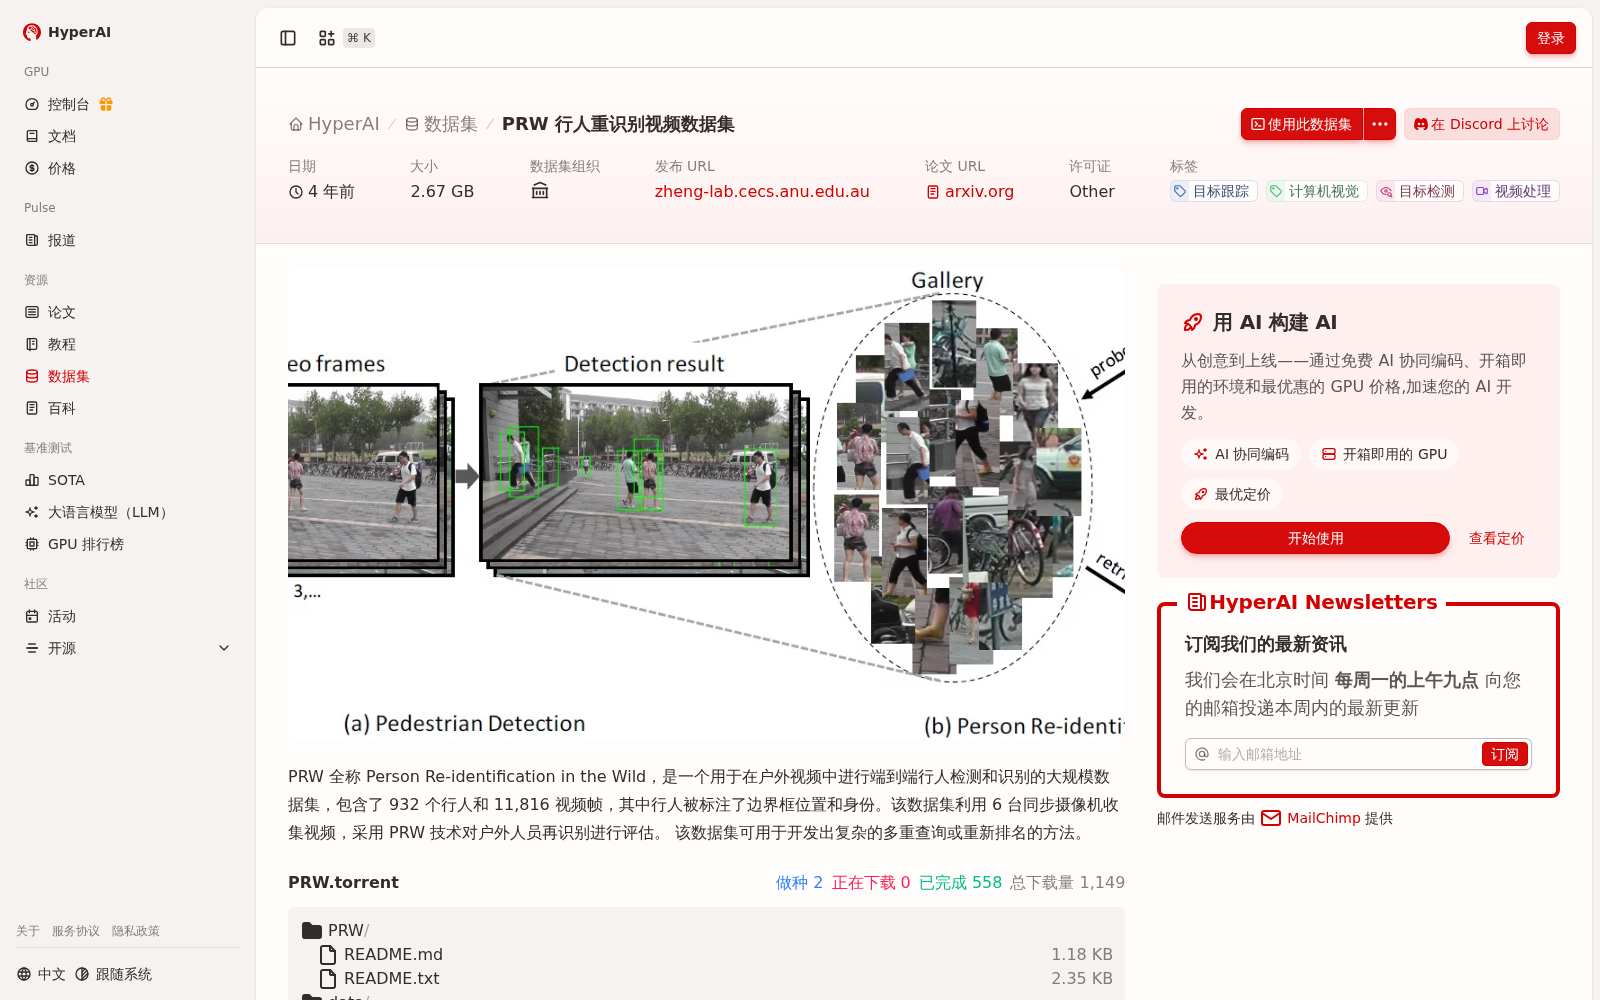Image resolution: width=1600 pixels, height=1000 pixels.
Task: Open 查看定价 link
Action: [1496, 538]
